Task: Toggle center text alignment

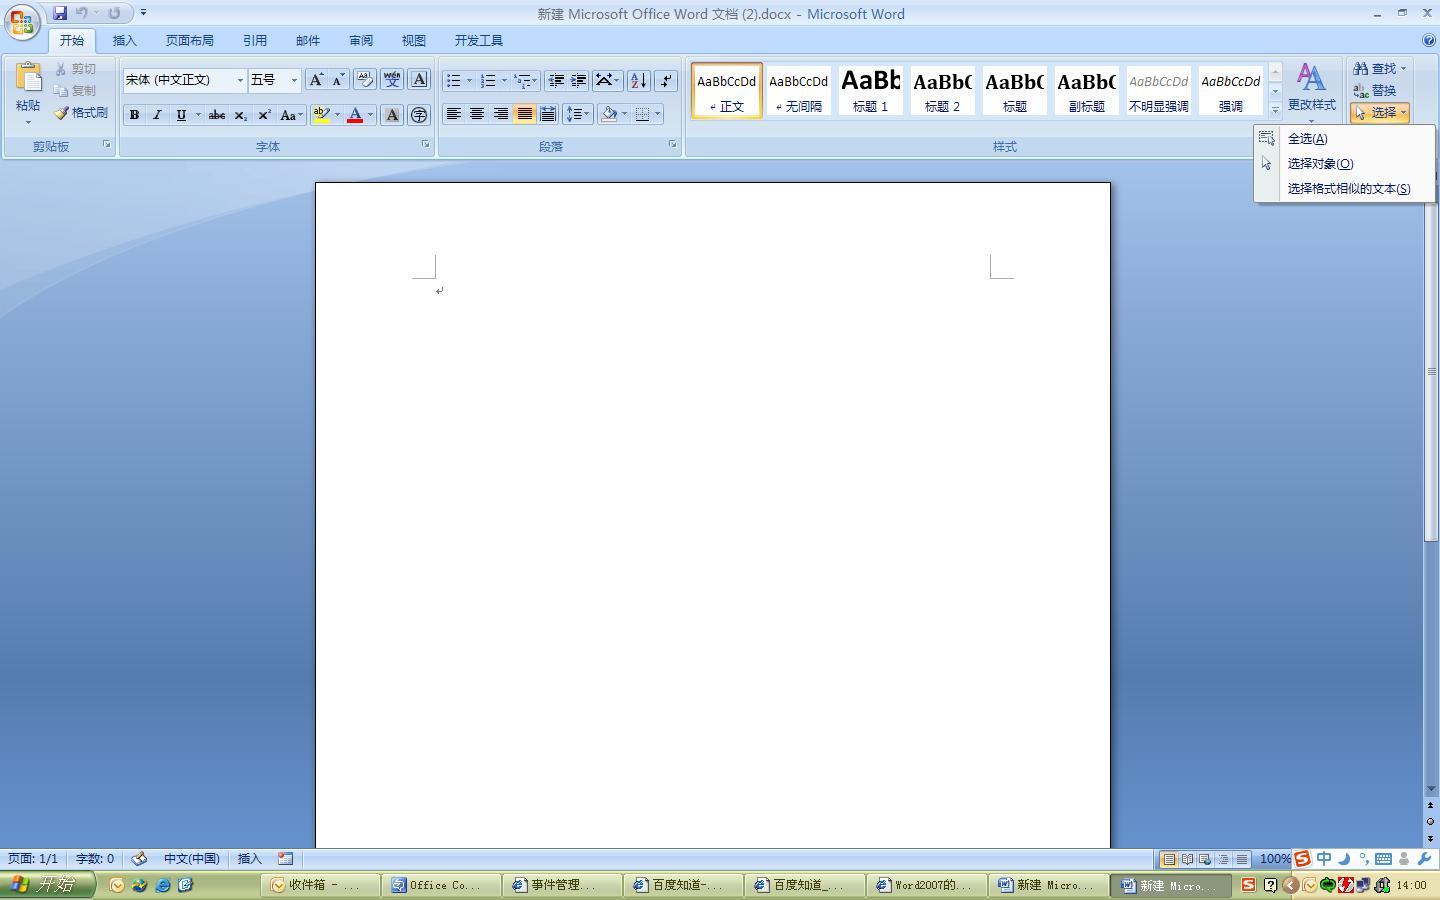Action: [477, 114]
